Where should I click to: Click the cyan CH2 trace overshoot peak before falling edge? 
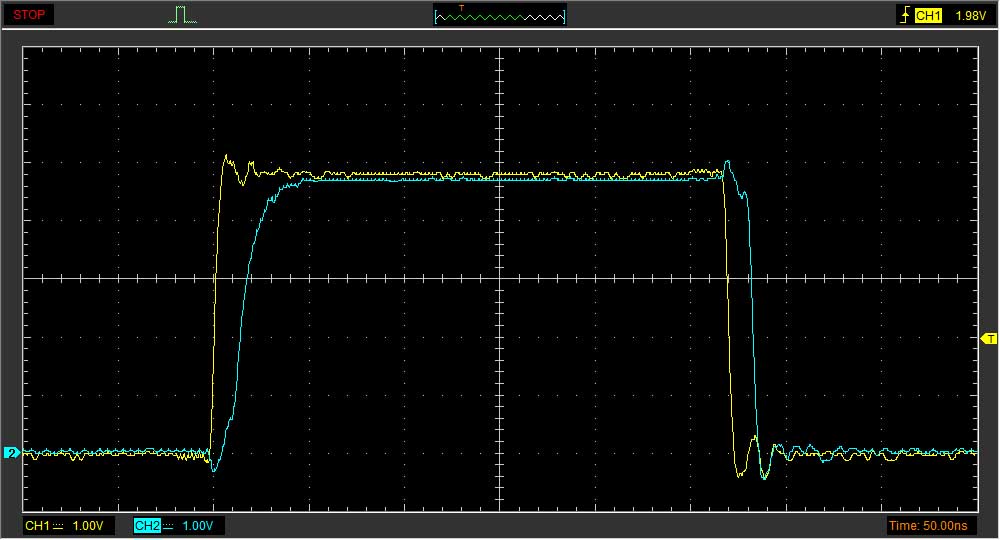tap(727, 162)
